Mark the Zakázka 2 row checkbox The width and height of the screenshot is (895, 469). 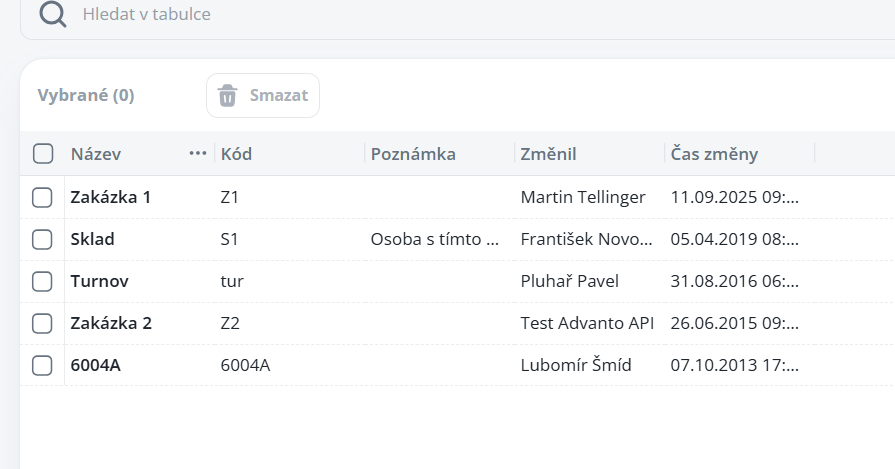click(42, 324)
